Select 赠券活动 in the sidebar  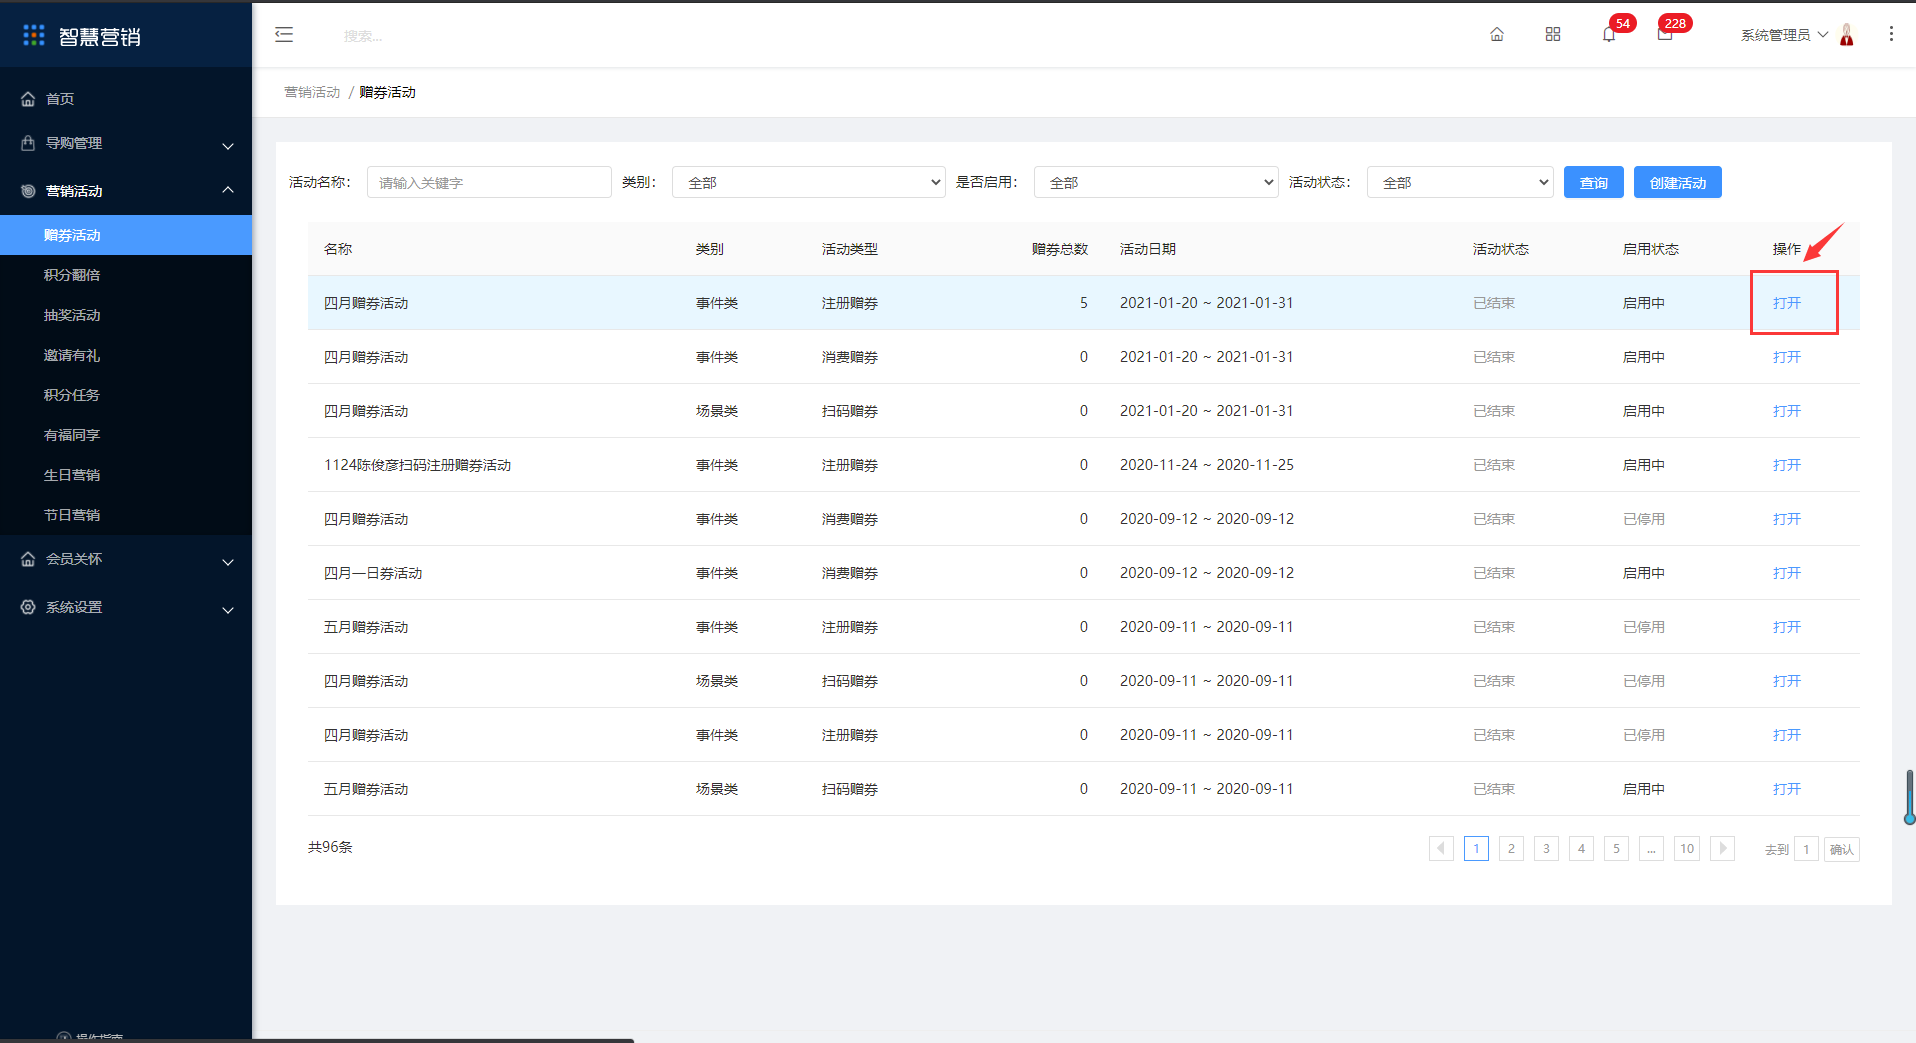(126, 235)
